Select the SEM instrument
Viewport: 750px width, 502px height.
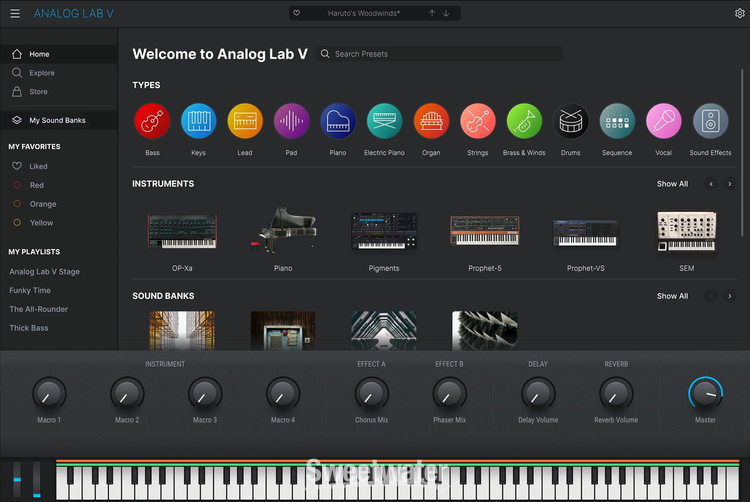point(686,231)
